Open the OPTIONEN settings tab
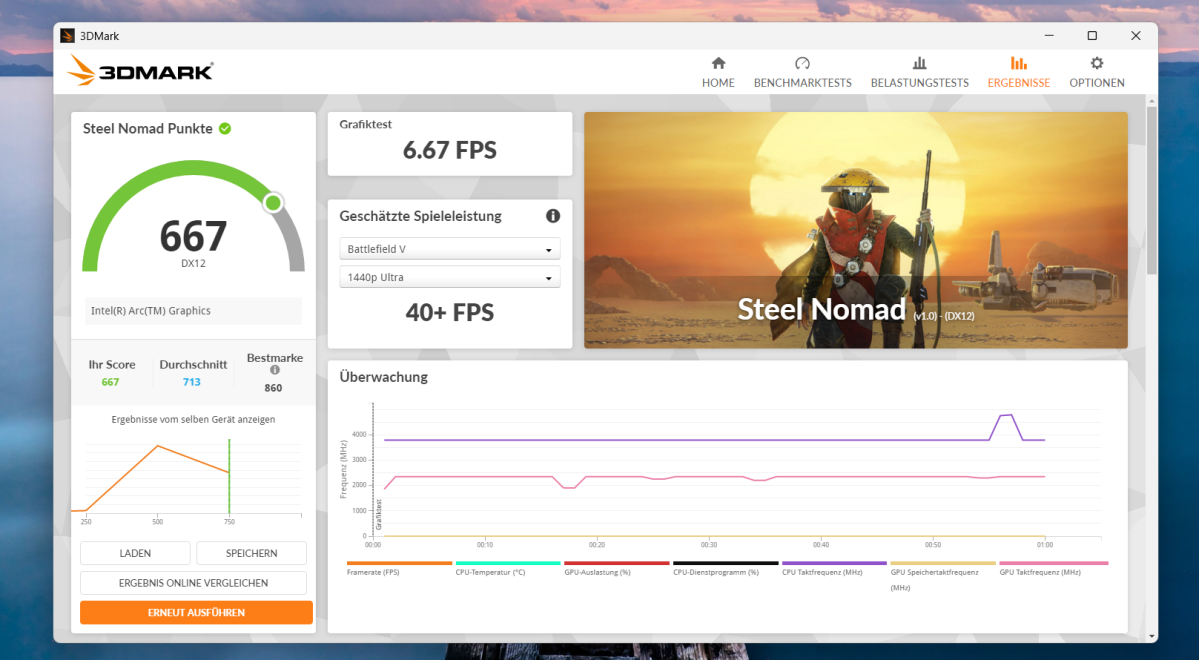 pyautogui.click(x=1097, y=73)
